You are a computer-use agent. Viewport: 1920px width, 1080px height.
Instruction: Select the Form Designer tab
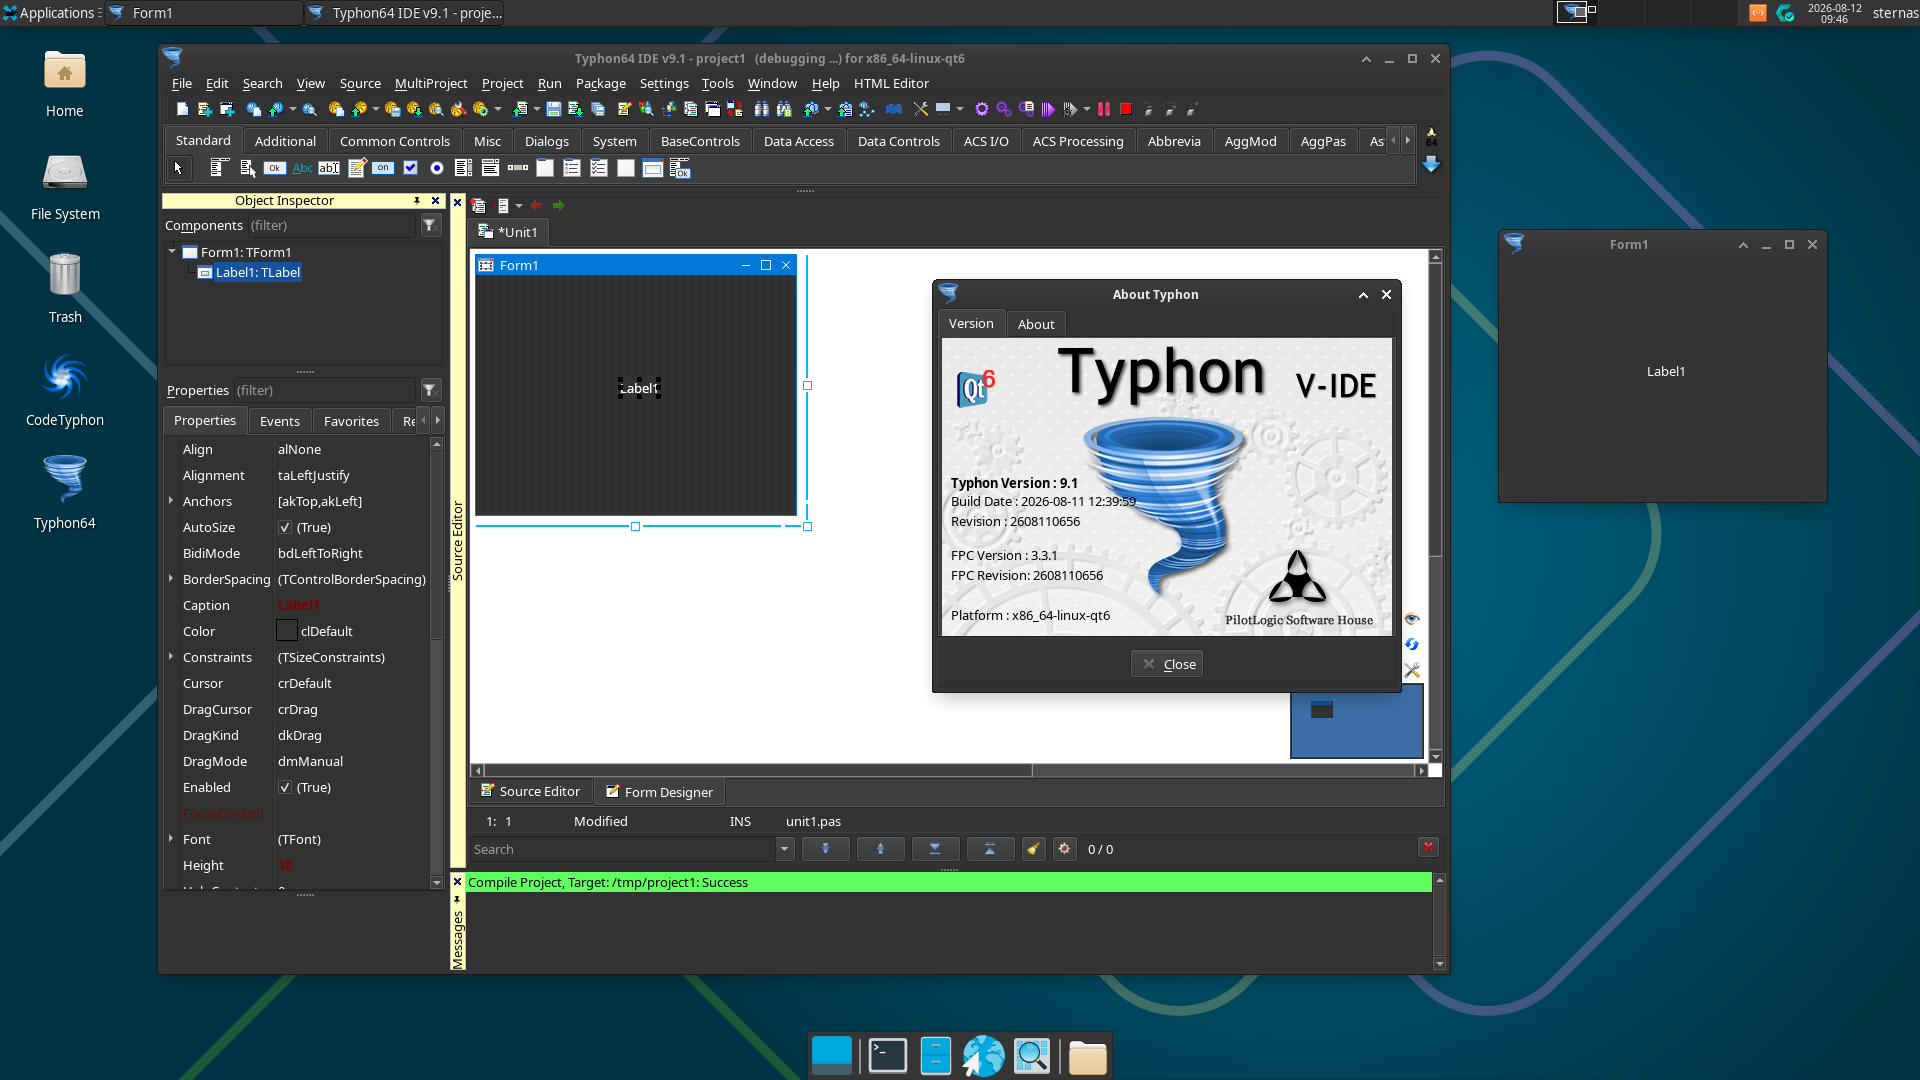coord(659,792)
